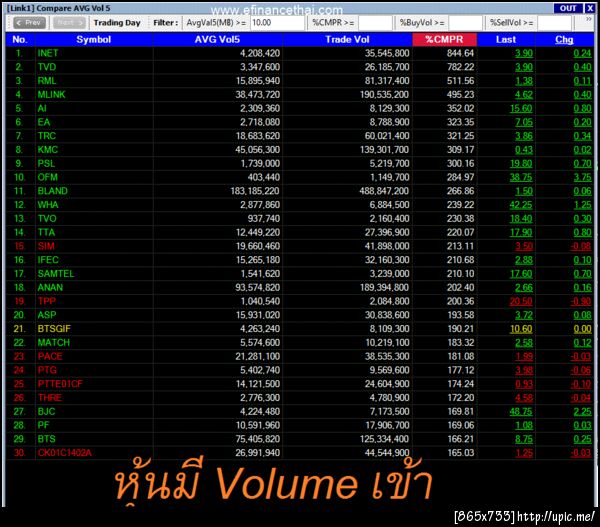This screenshot has height=527, width=600.
Task: Click the OUT button in title bar
Action: 568,8
